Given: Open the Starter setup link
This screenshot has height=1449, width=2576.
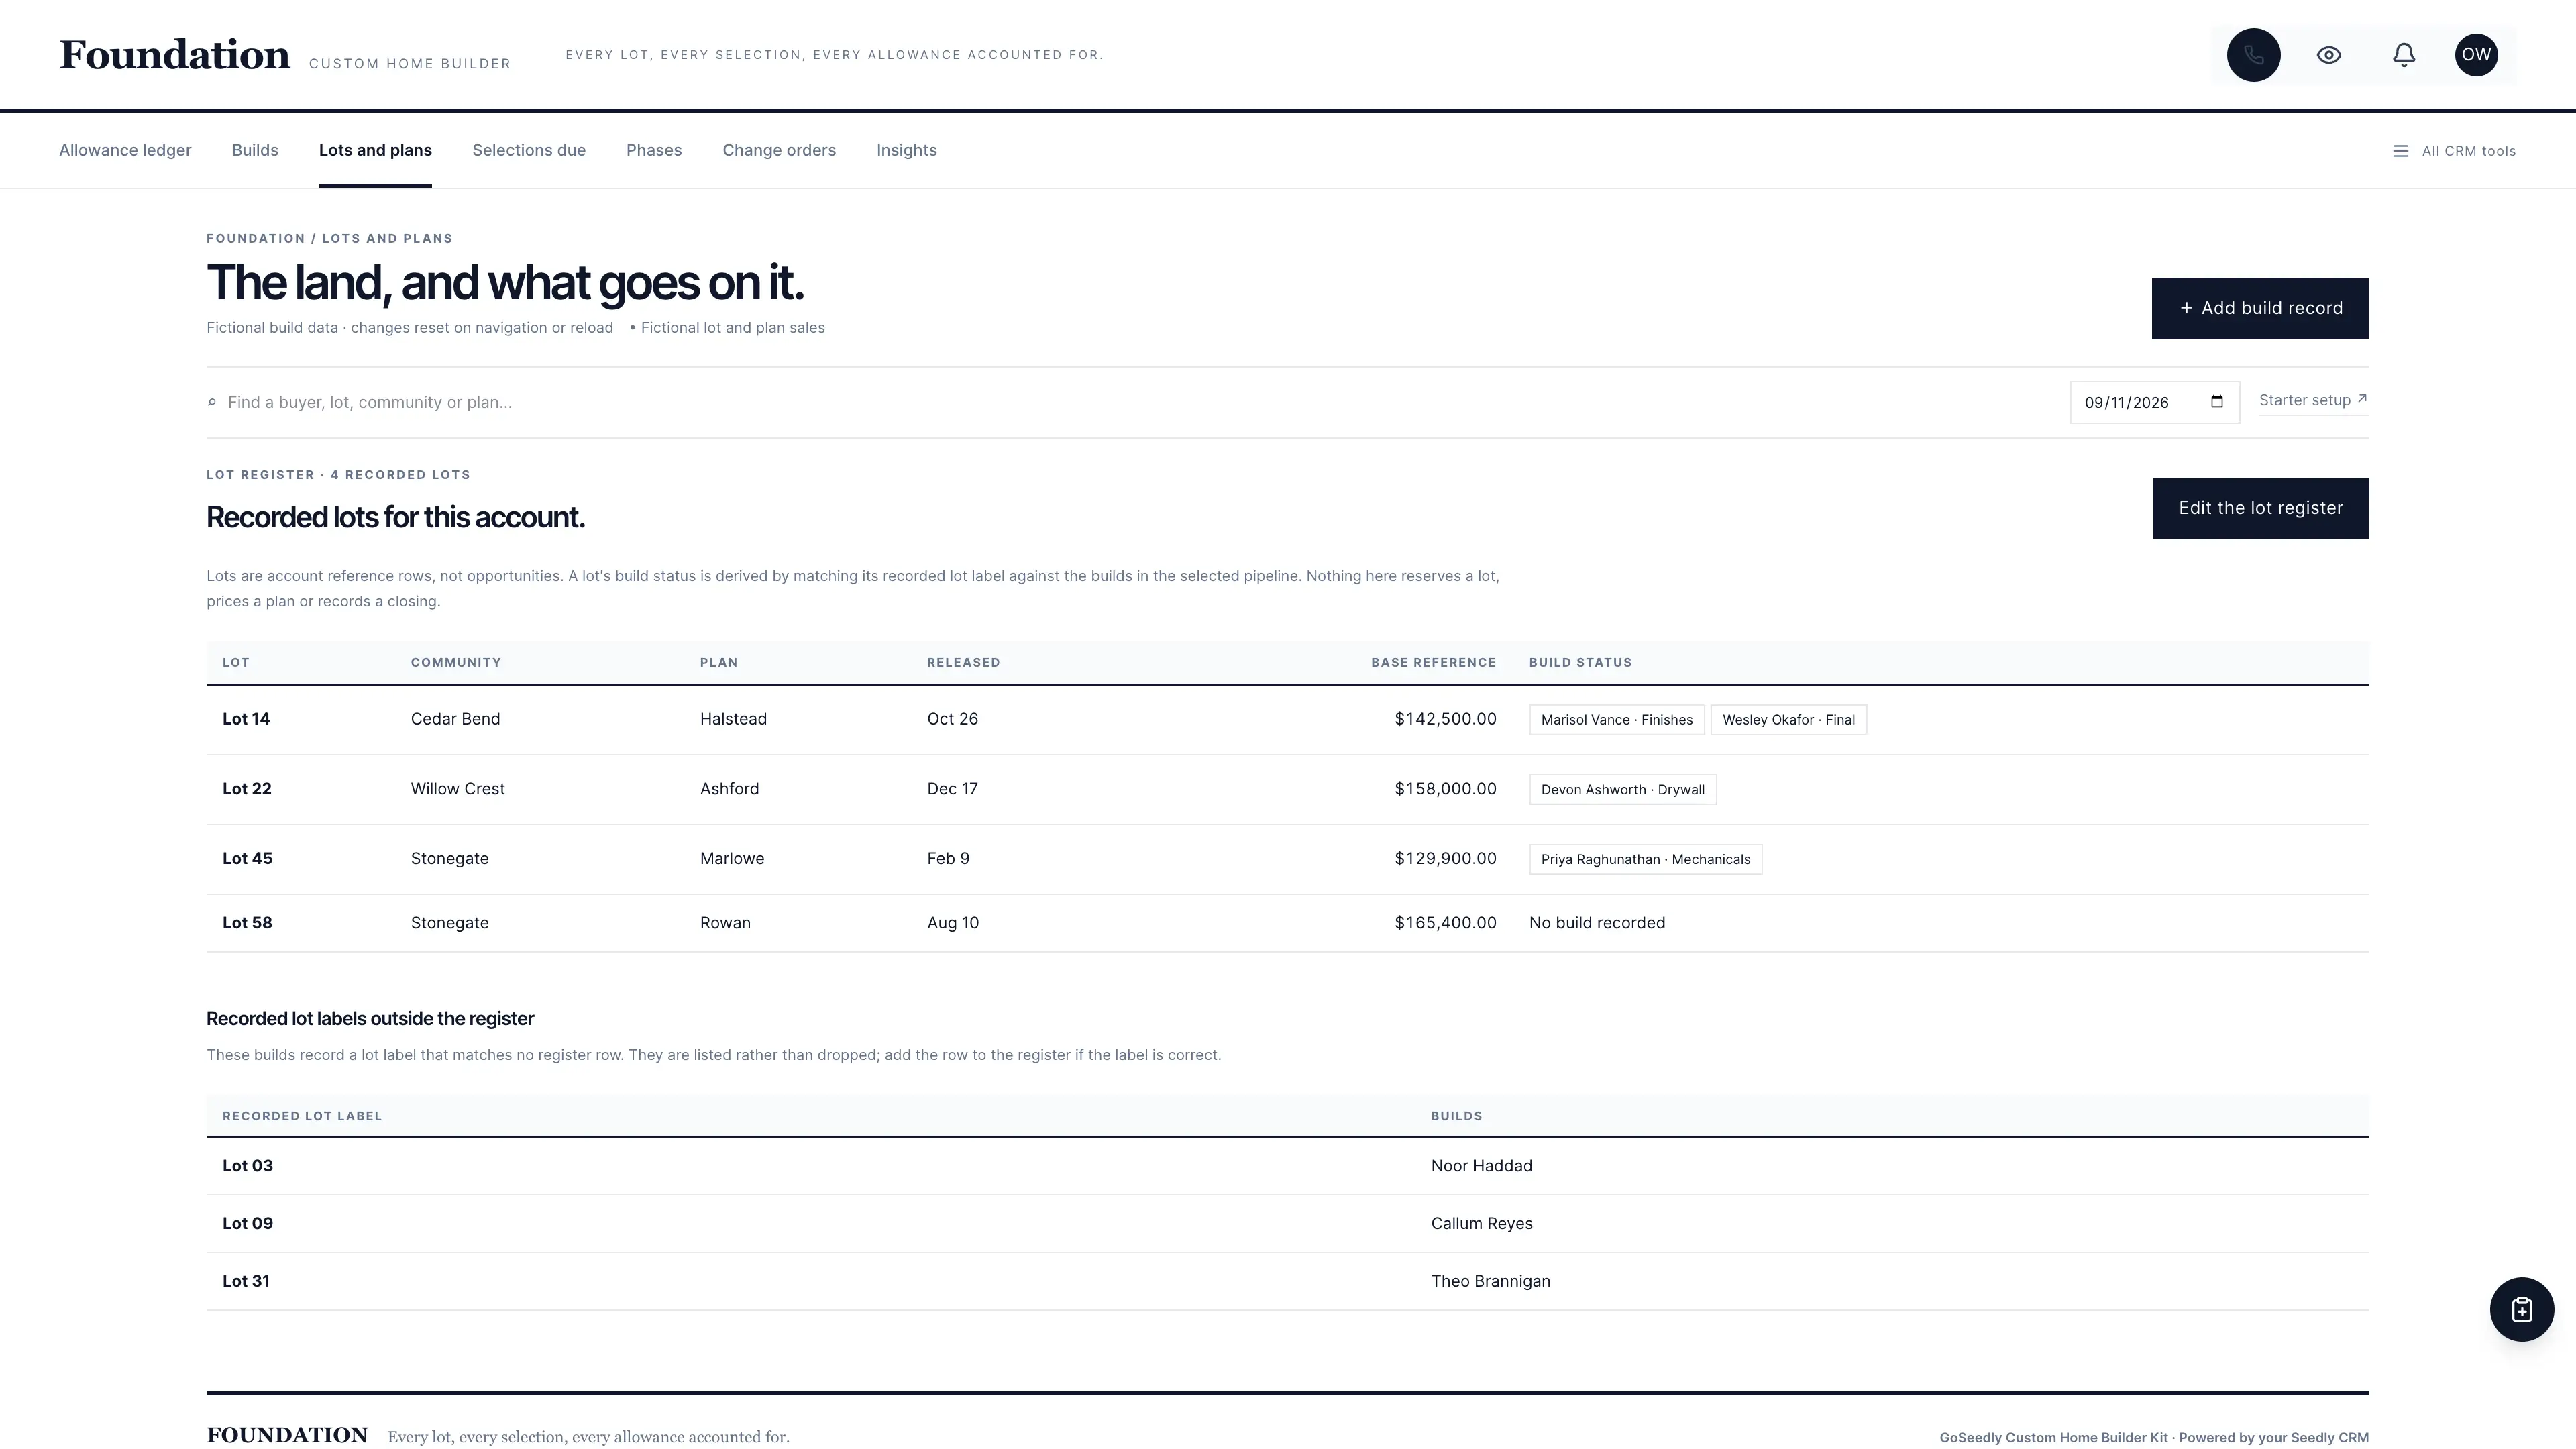Looking at the screenshot, I should 2313,400.
